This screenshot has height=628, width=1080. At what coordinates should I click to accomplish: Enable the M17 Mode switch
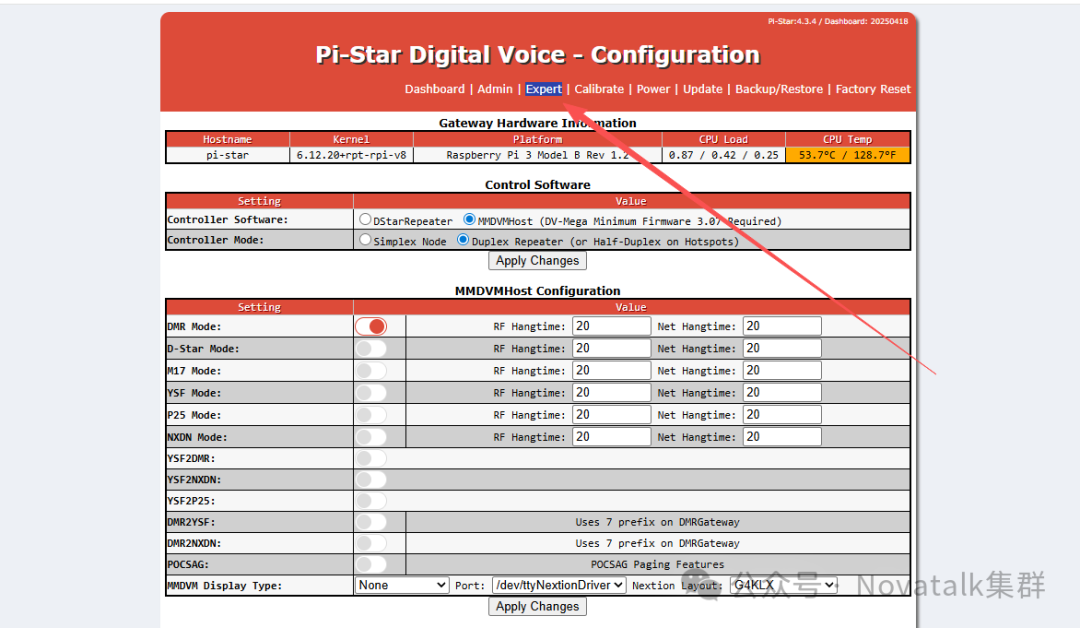point(371,370)
